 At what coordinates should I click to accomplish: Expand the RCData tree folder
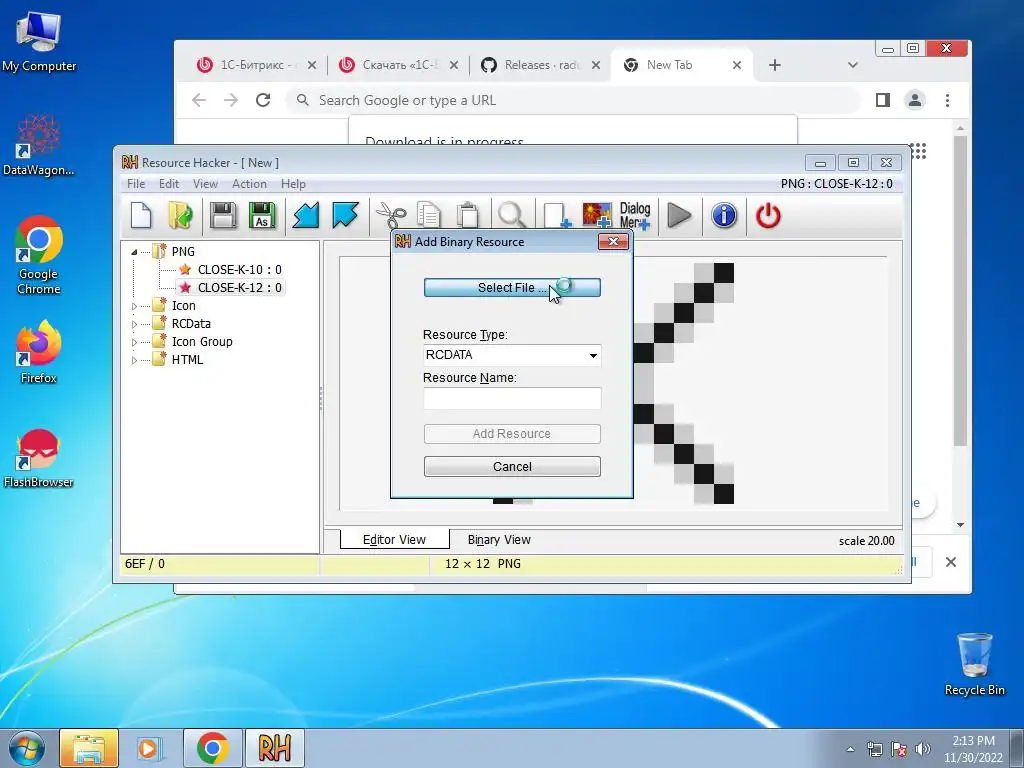134,324
